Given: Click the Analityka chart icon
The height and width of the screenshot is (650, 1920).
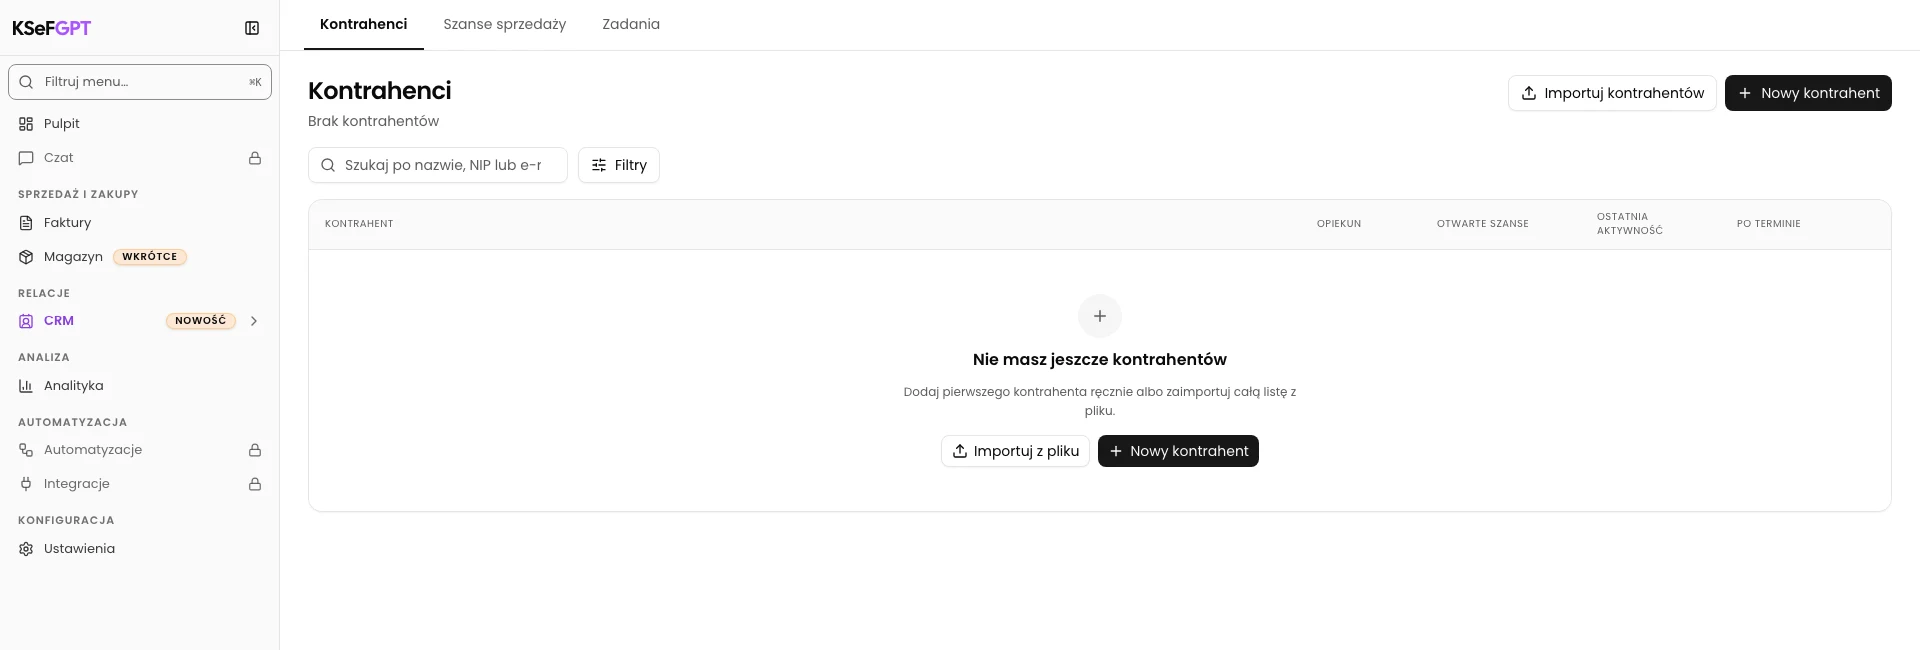Looking at the screenshot, I should point(26,386).
